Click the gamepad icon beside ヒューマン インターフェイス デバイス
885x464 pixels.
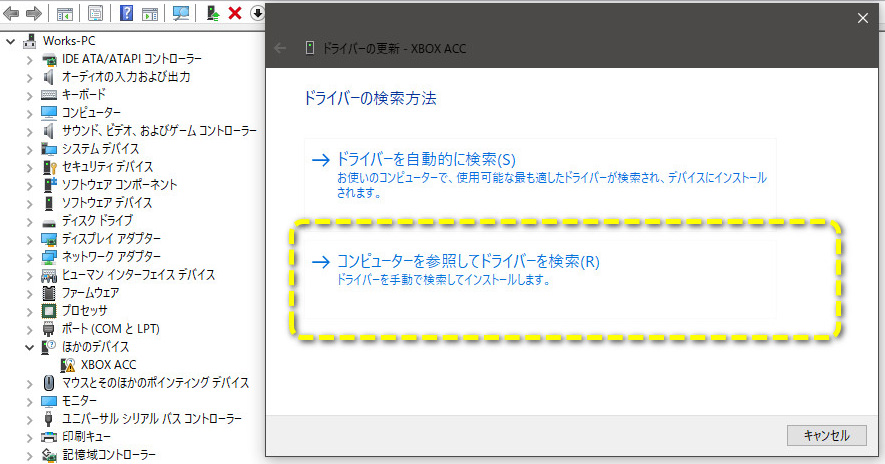click(49, 275)
